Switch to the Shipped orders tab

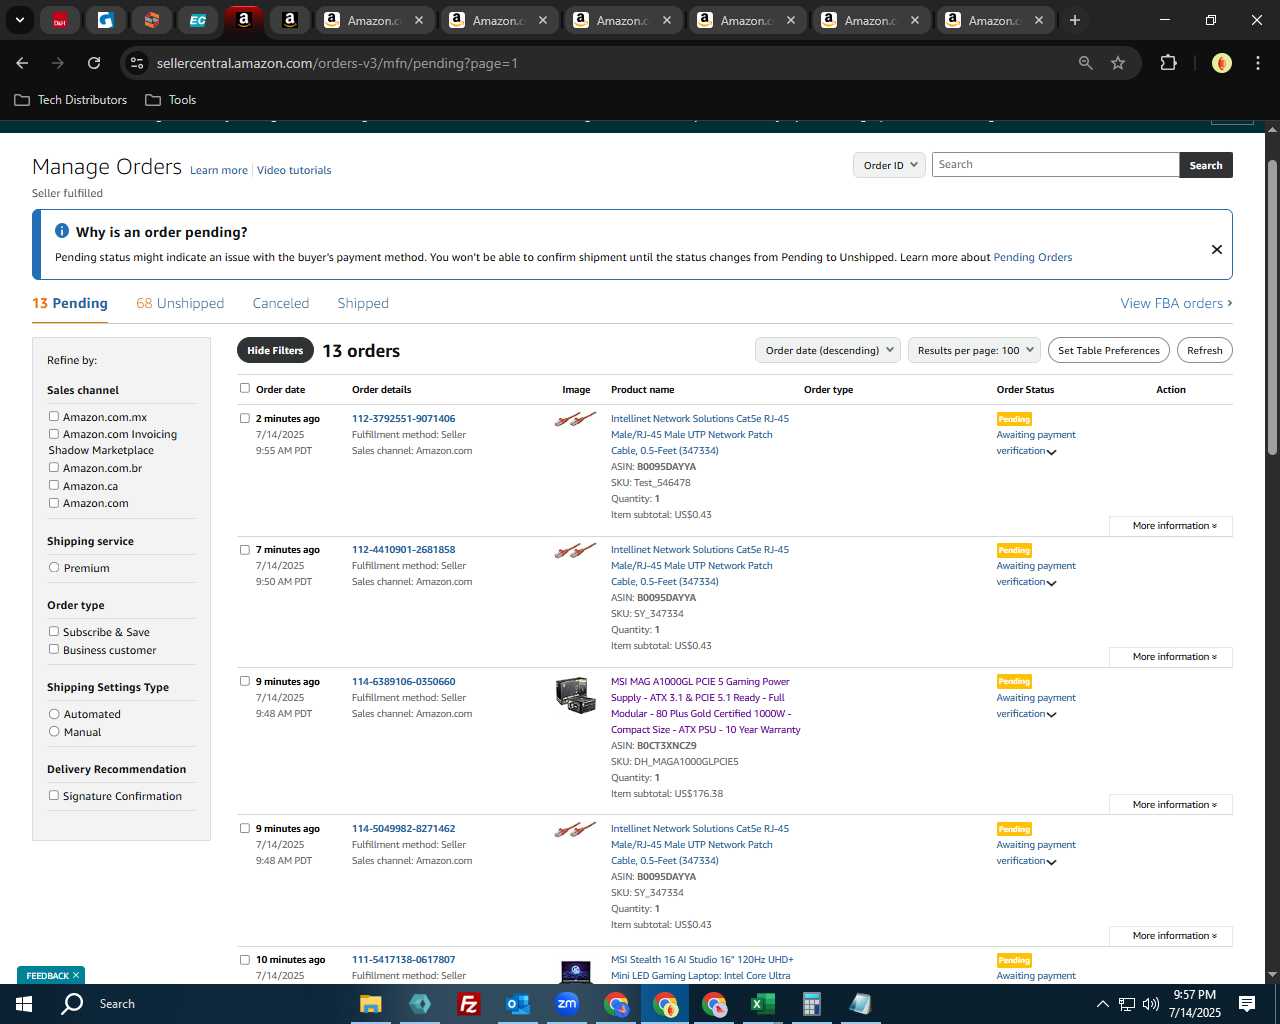point(363,303)
